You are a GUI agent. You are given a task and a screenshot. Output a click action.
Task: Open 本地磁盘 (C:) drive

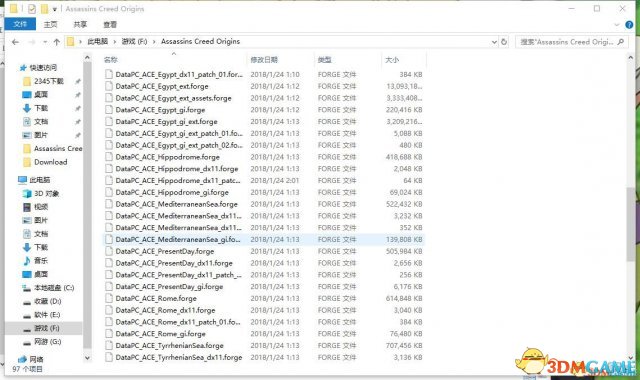(53, 288)
